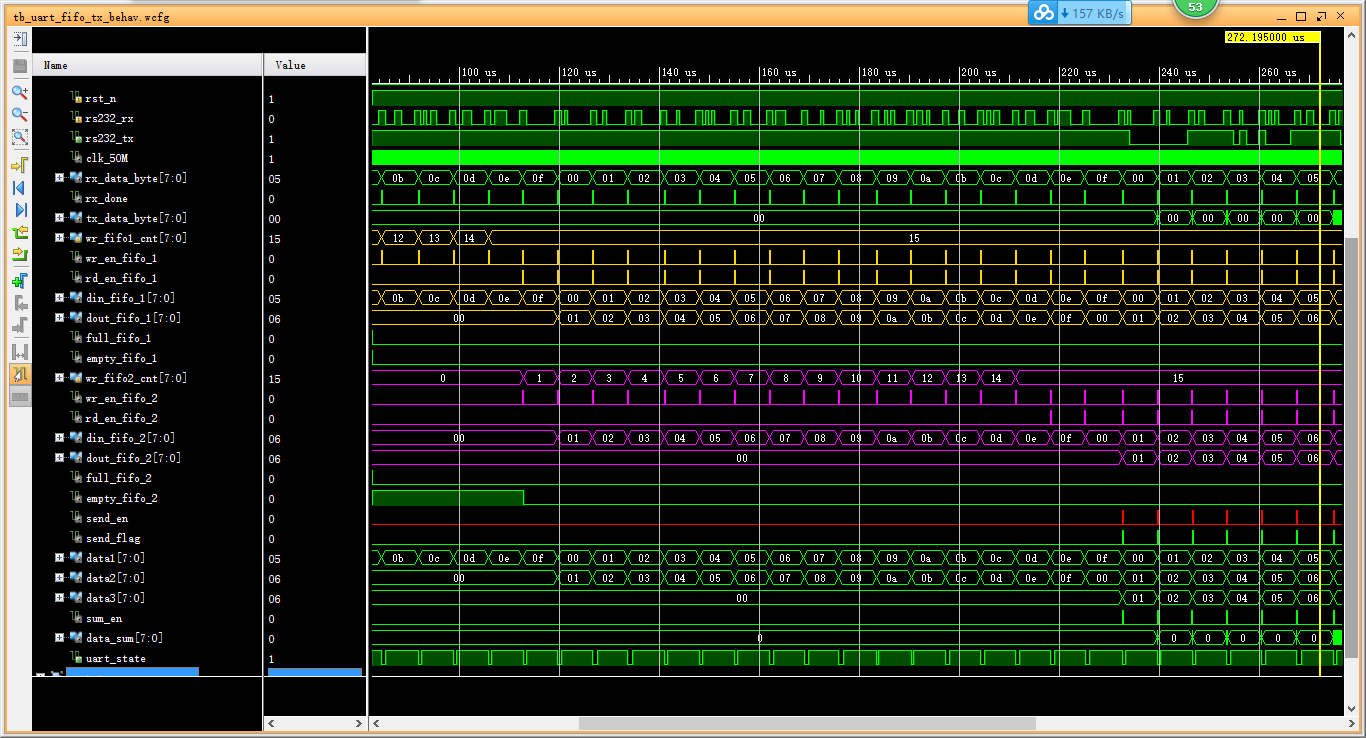This screenshot has width=1366, height=738.
Task: Expand the din_fifo_1[7:0] bus
Action: point(59,298)
